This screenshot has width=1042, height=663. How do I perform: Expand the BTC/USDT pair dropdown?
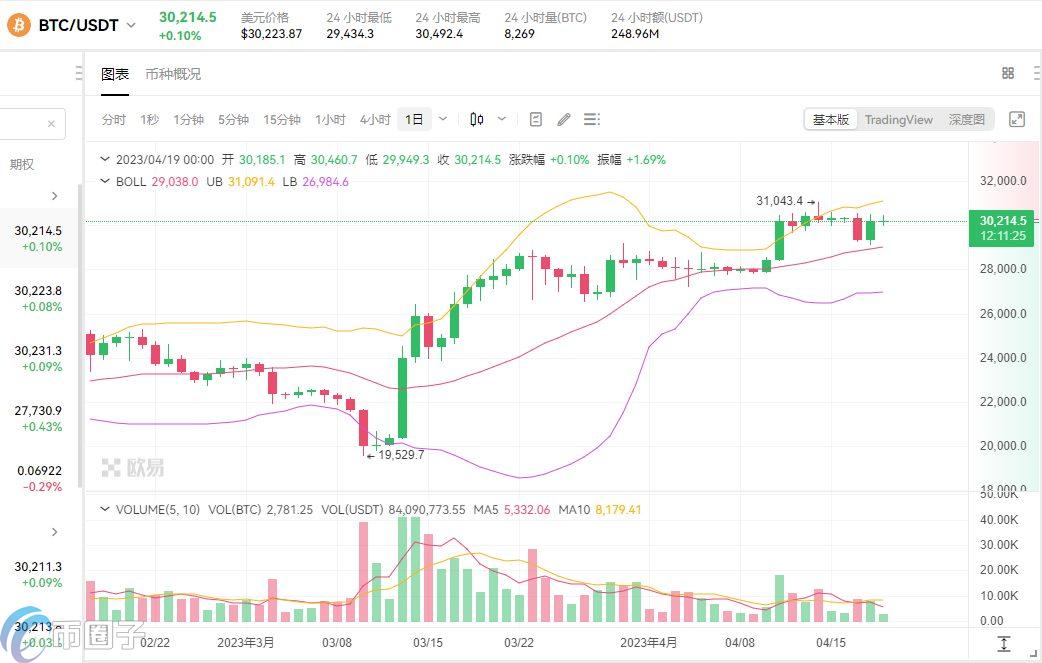131,25
